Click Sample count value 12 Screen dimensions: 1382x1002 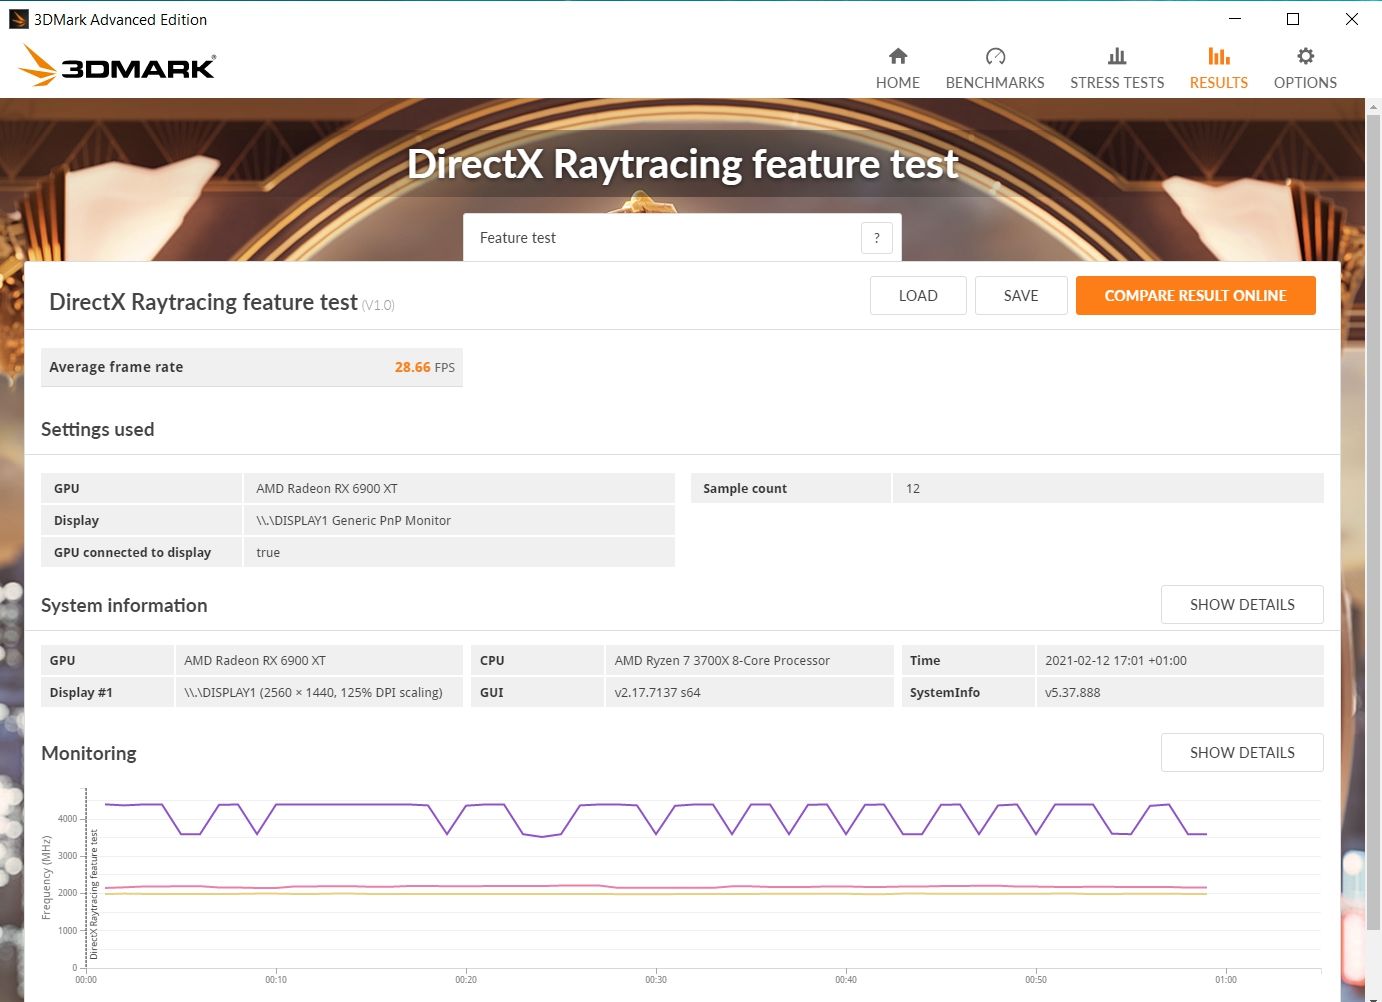913,489
